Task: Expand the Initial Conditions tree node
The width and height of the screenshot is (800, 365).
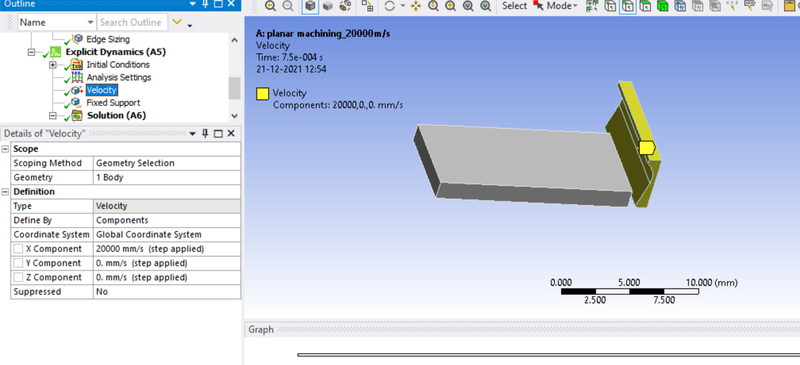Action: click(53, 65)
